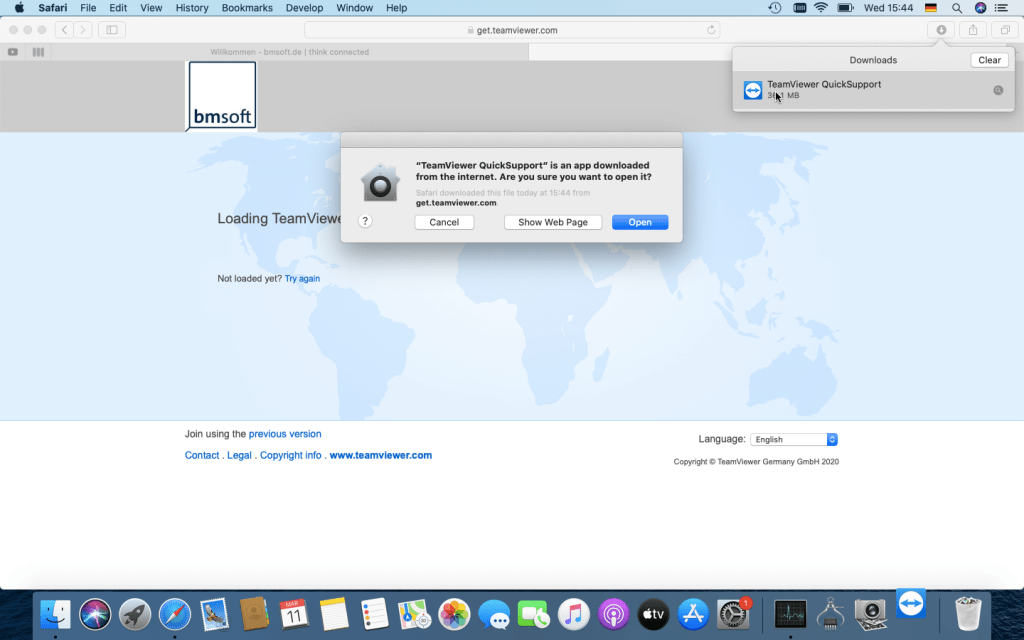Open Music in the Dock

[x=574, y=614]
